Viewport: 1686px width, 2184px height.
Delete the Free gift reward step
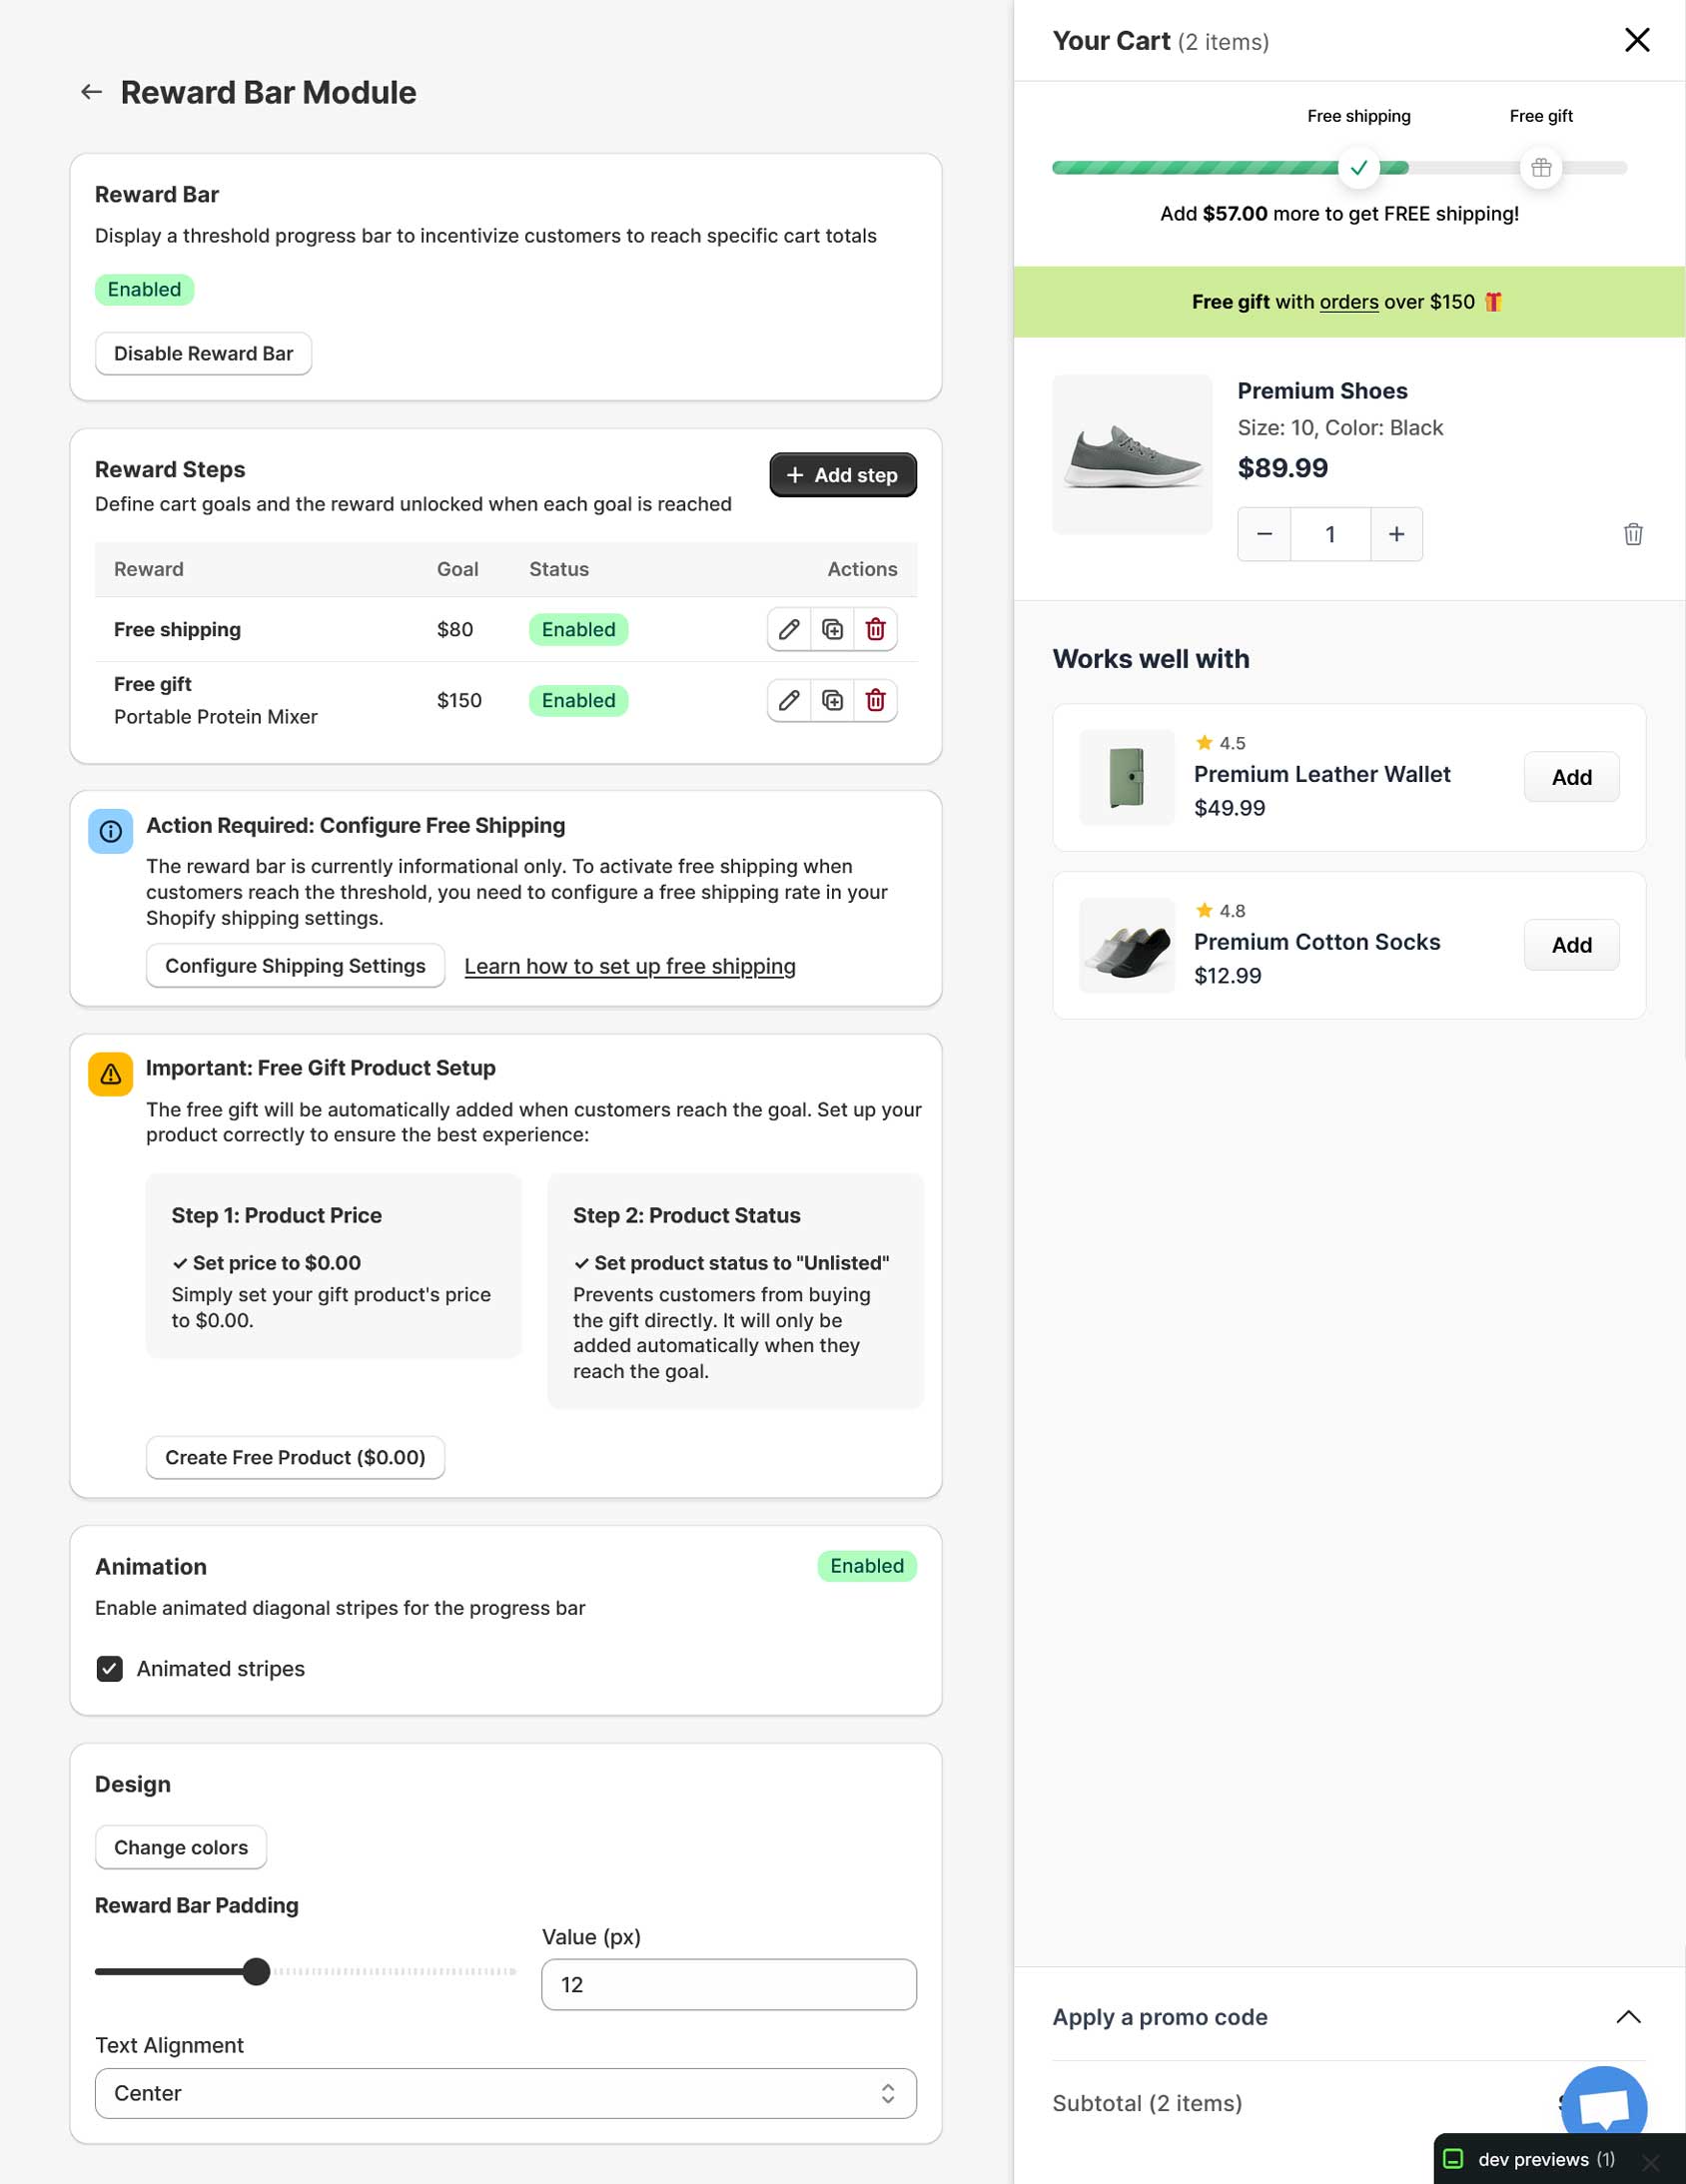(x=875, y=700)
